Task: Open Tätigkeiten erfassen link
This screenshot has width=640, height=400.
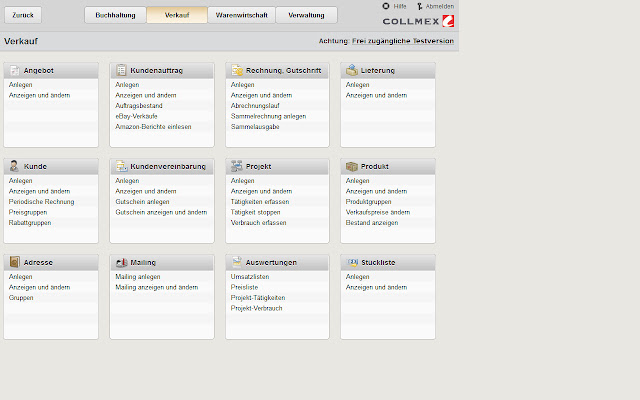Action: coord(260,202)
